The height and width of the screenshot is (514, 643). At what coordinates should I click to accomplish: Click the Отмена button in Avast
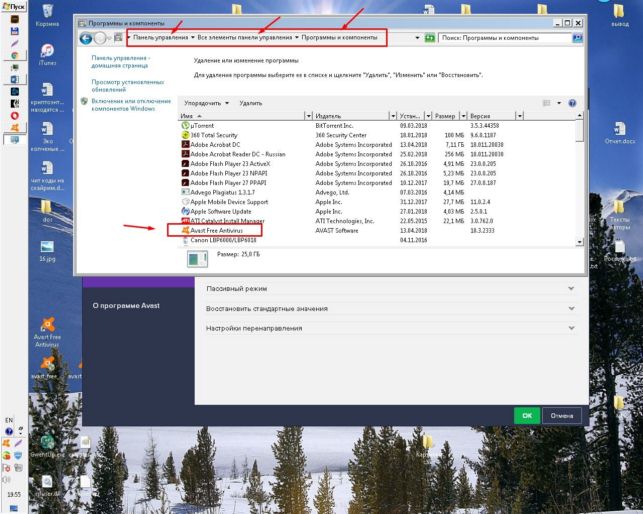(x=561, y=416)
